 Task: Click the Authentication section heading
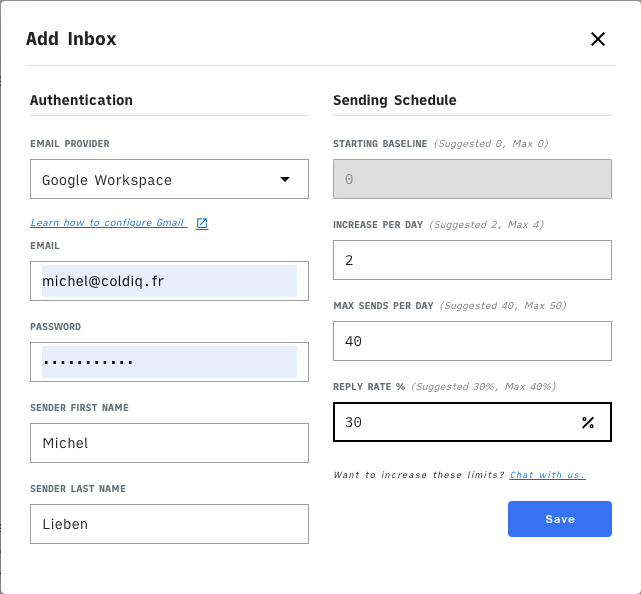(81, 100)
